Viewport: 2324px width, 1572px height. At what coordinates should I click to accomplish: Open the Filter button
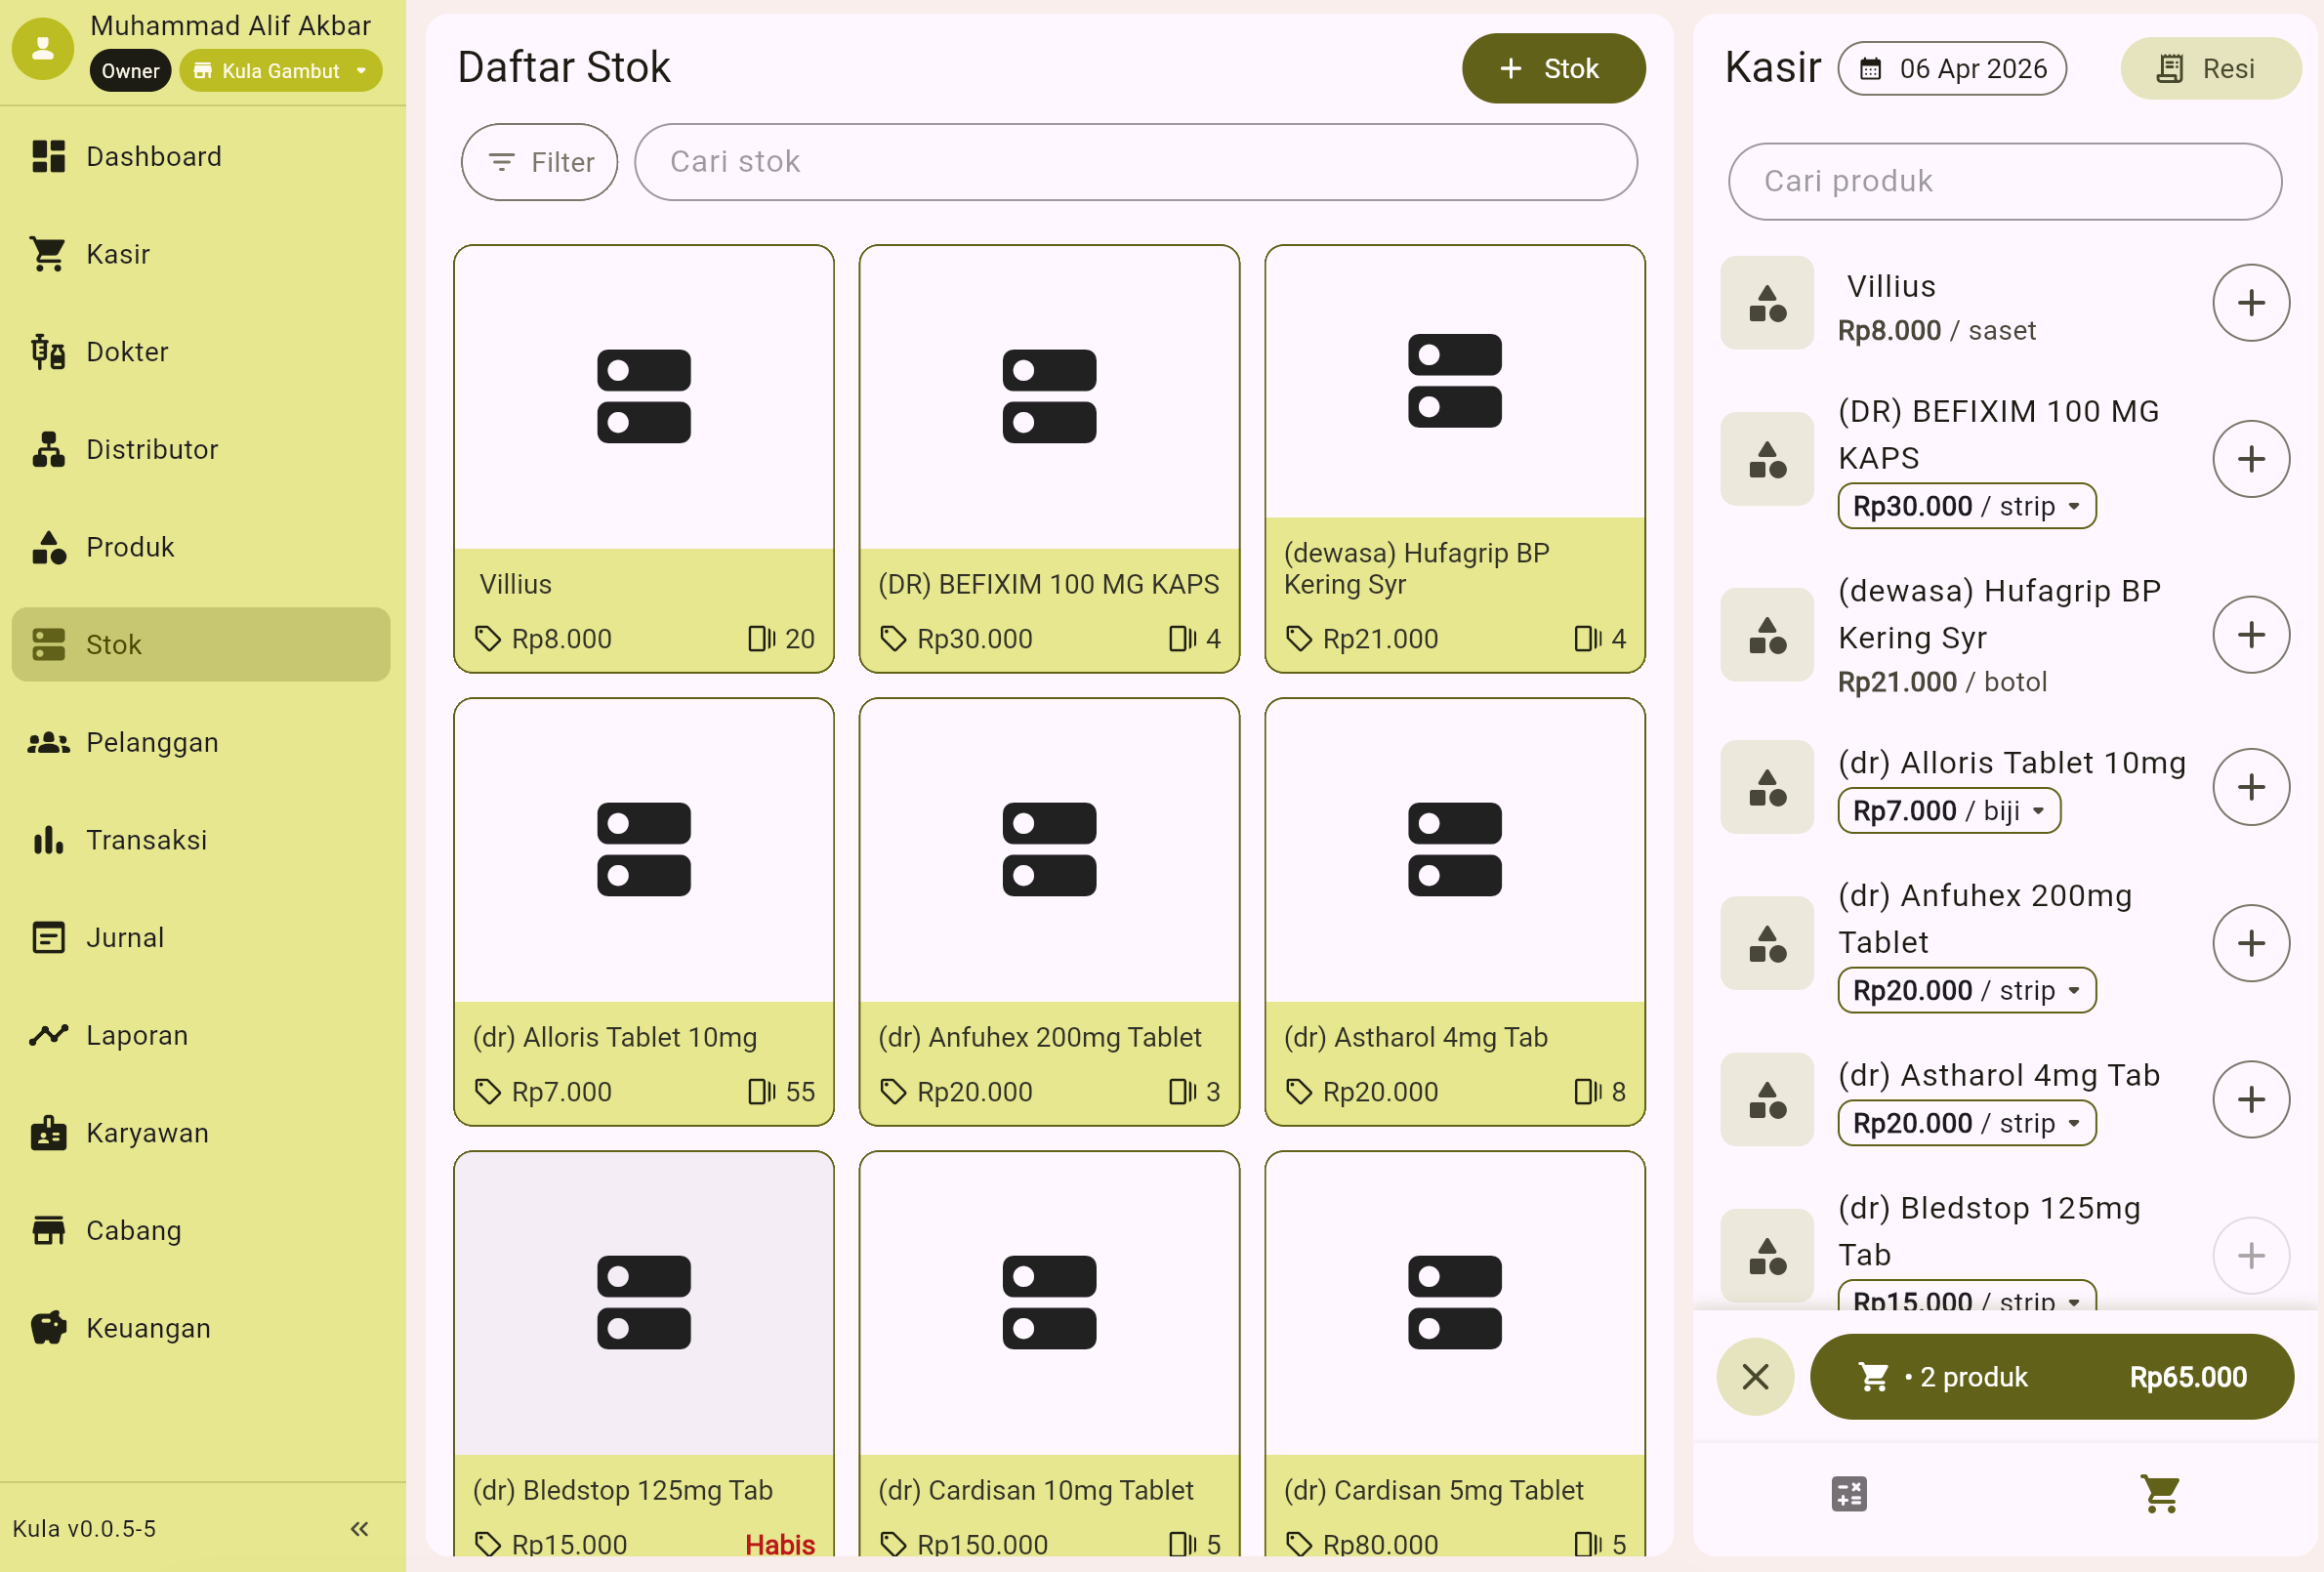click(x=539, y=162)
